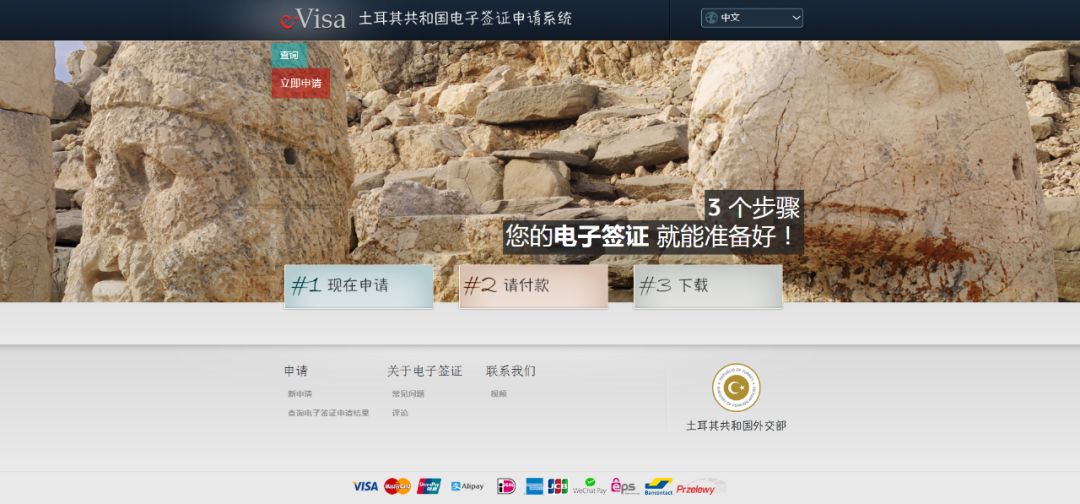Click the globe icon in language selector

click(712, 18)
